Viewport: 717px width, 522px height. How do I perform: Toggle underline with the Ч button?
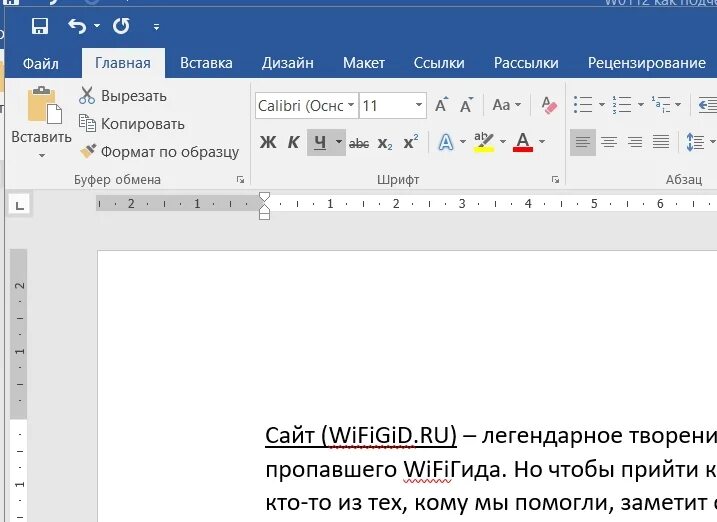(x=320, y=143)
